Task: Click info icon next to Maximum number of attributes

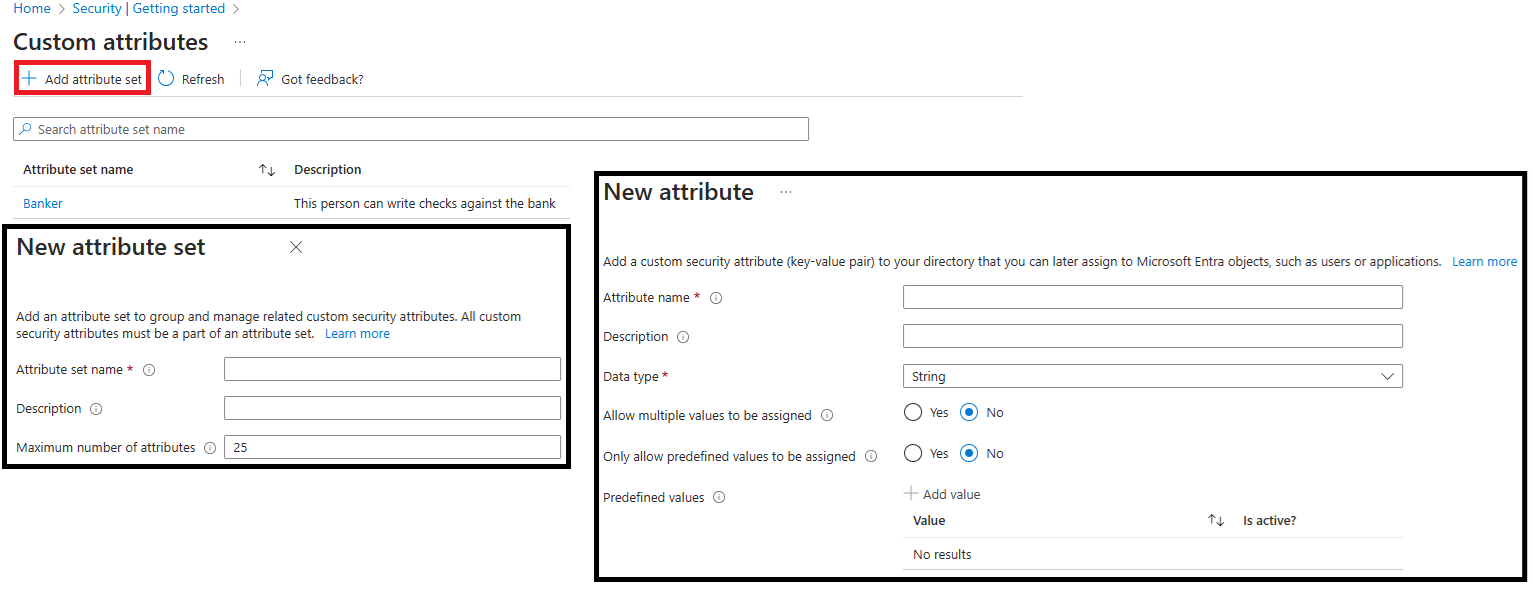Action: click(x=210, y=448)
